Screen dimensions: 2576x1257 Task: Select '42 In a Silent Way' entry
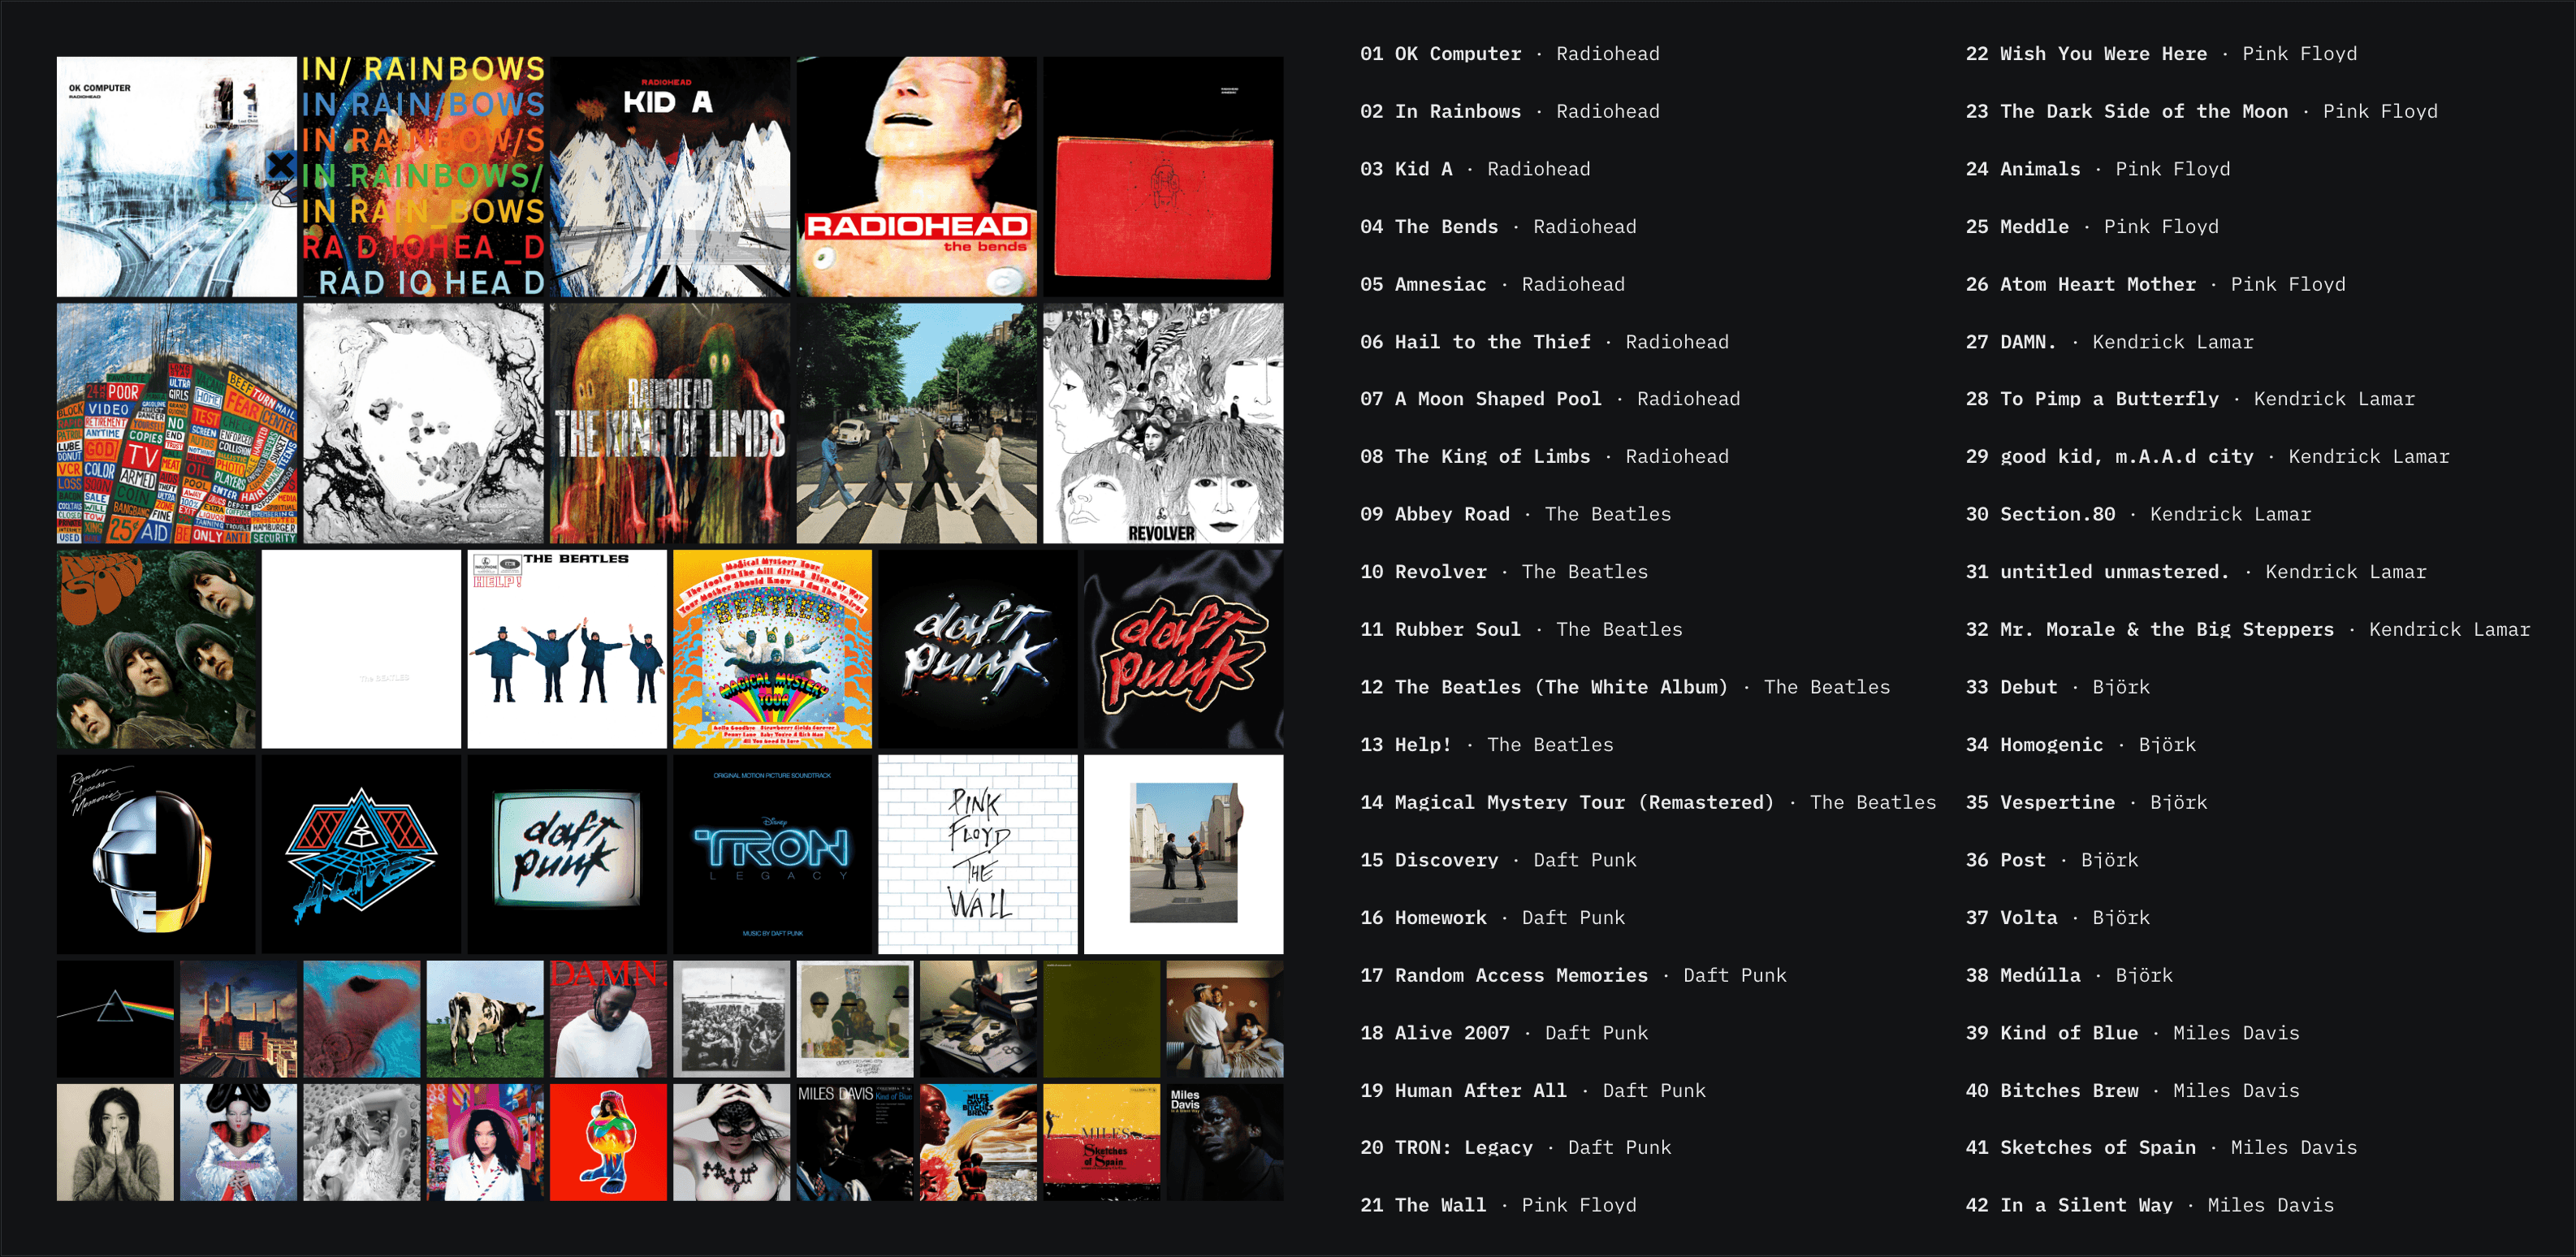pos(2149,1206)
